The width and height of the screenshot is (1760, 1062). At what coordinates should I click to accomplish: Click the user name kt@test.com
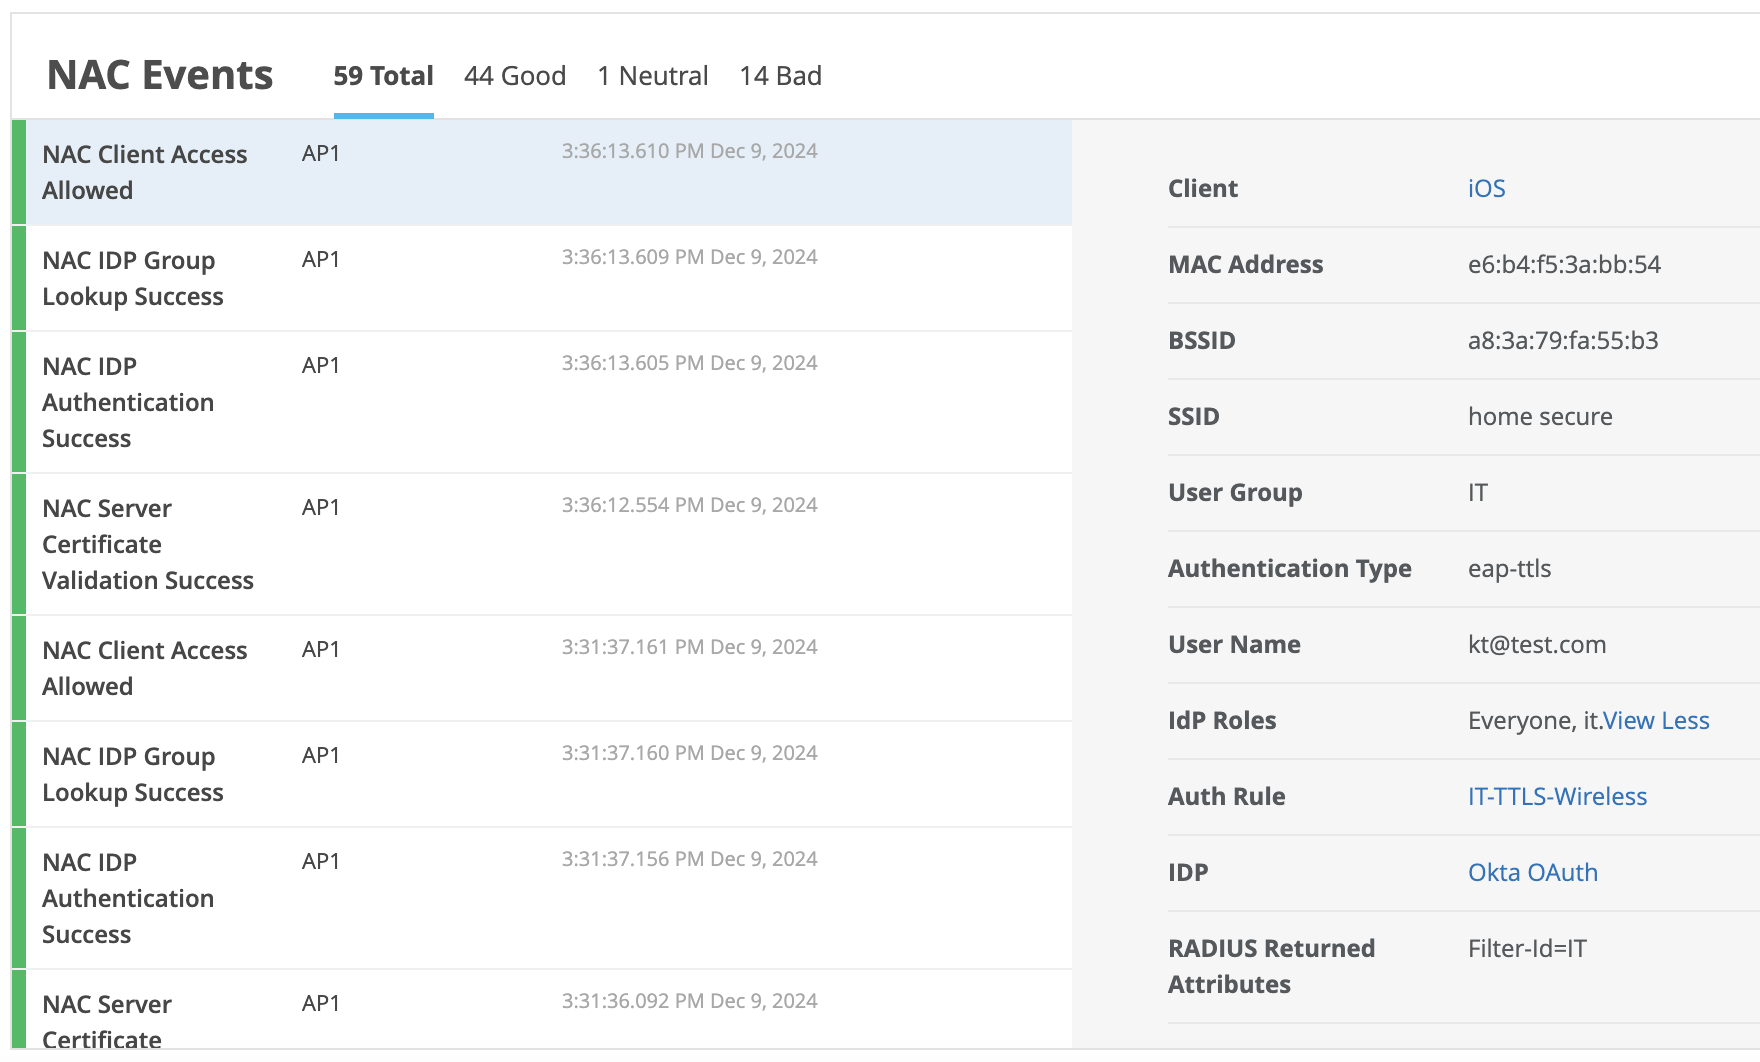click(1536, 645)
